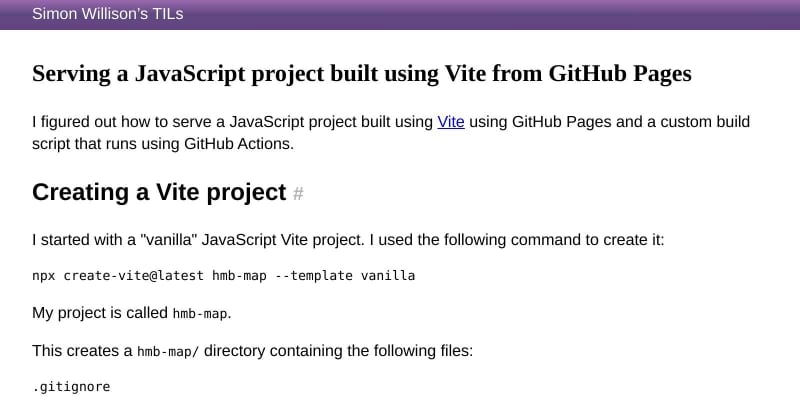Click the 'hmb-map/' directory code text

click(169, 352)
